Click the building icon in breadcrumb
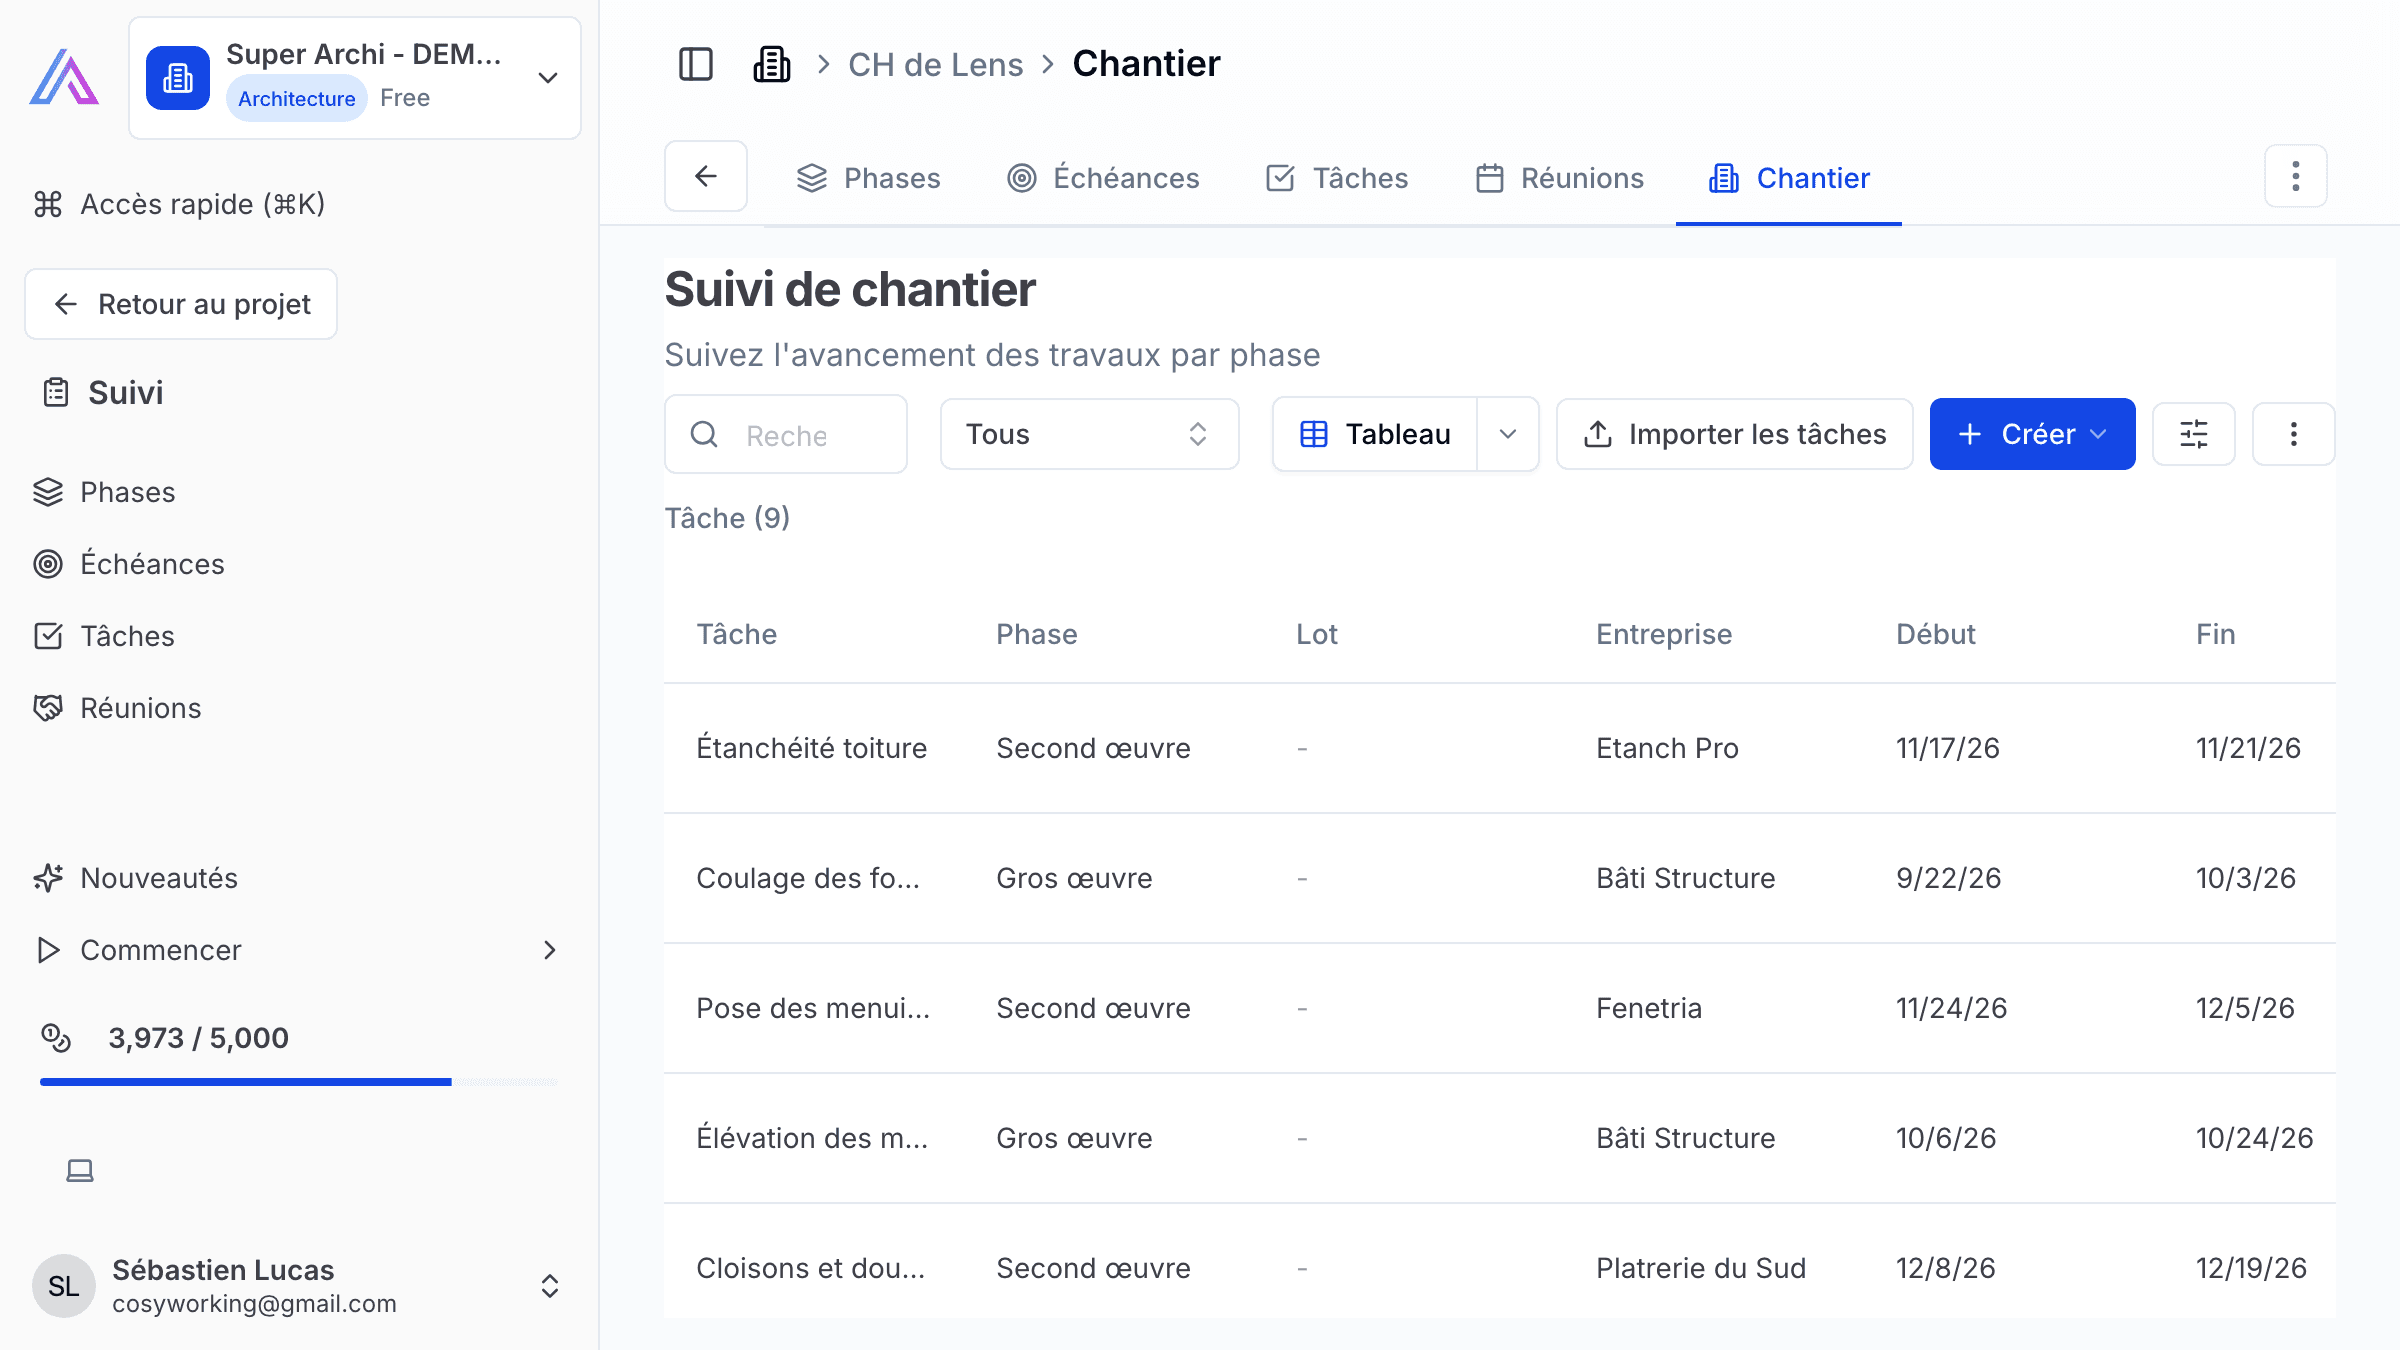This screenshot has width=2400, height=1350. click(772, 64)
